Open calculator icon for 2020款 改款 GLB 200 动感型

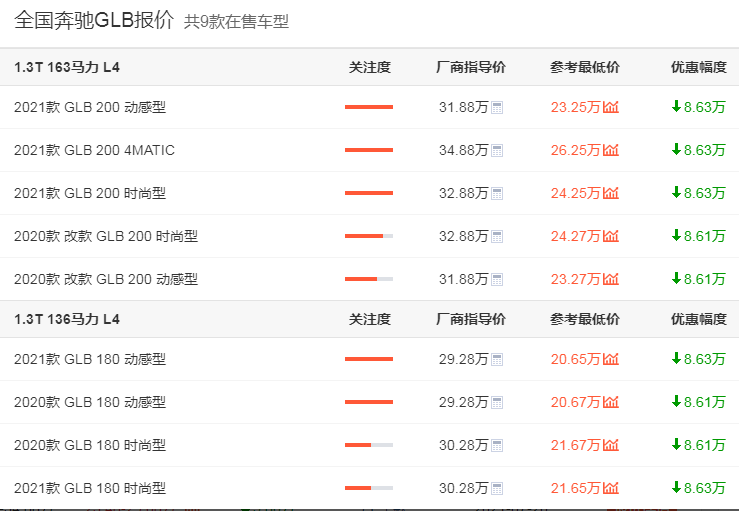(497, 280)
